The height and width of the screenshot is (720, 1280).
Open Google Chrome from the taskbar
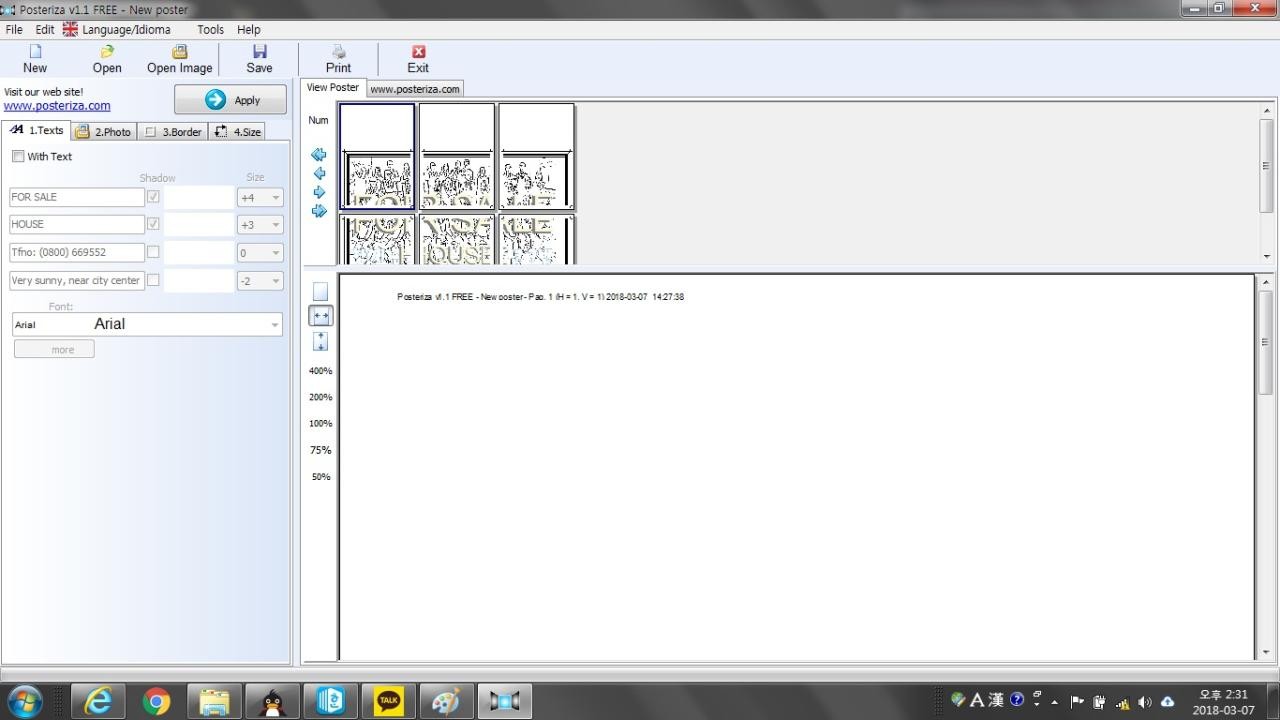(x=156, y=701)
